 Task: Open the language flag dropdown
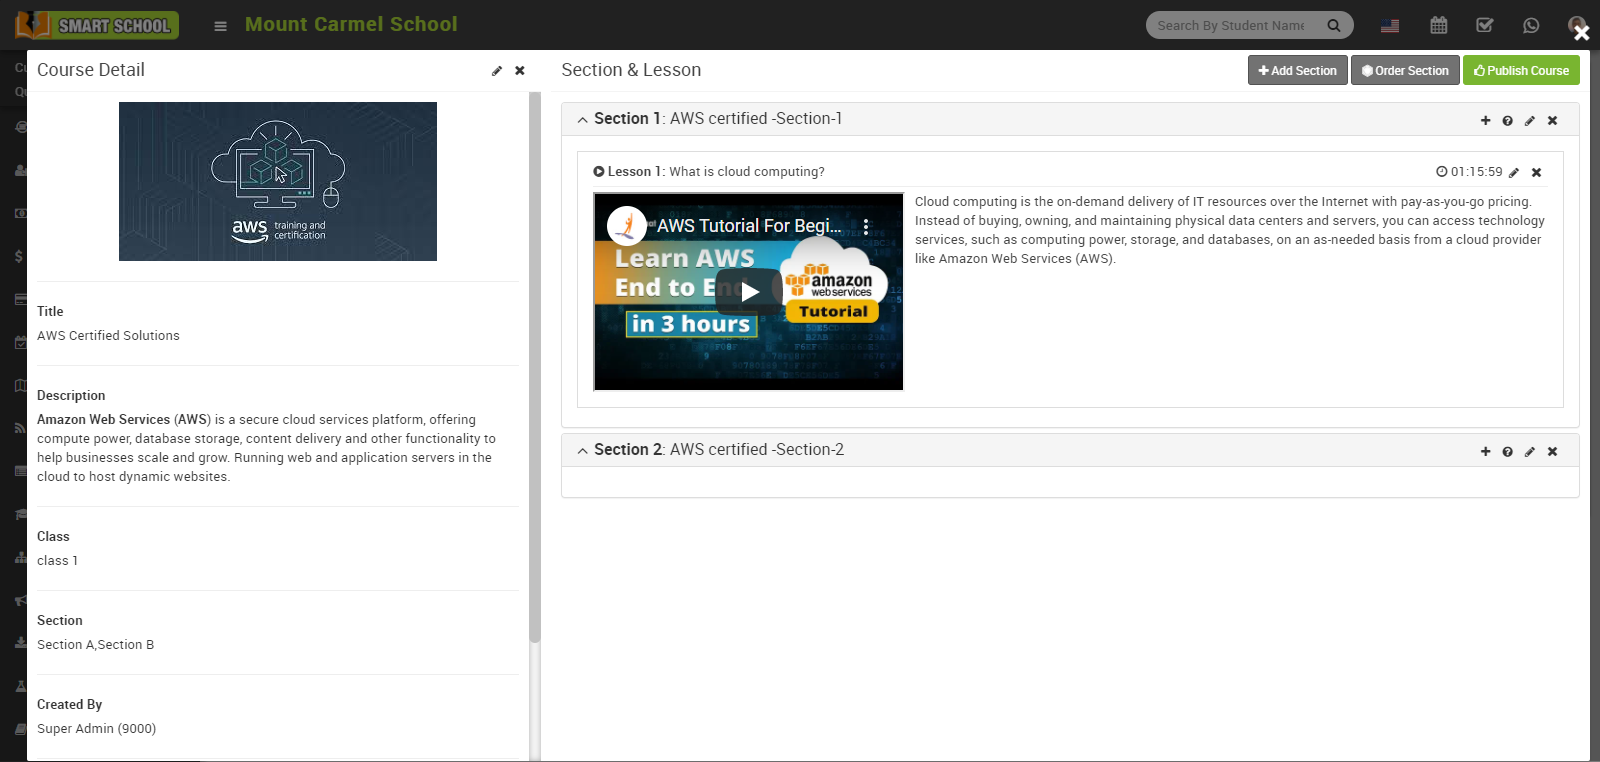pyautogui.click(x=1390, y=26)
